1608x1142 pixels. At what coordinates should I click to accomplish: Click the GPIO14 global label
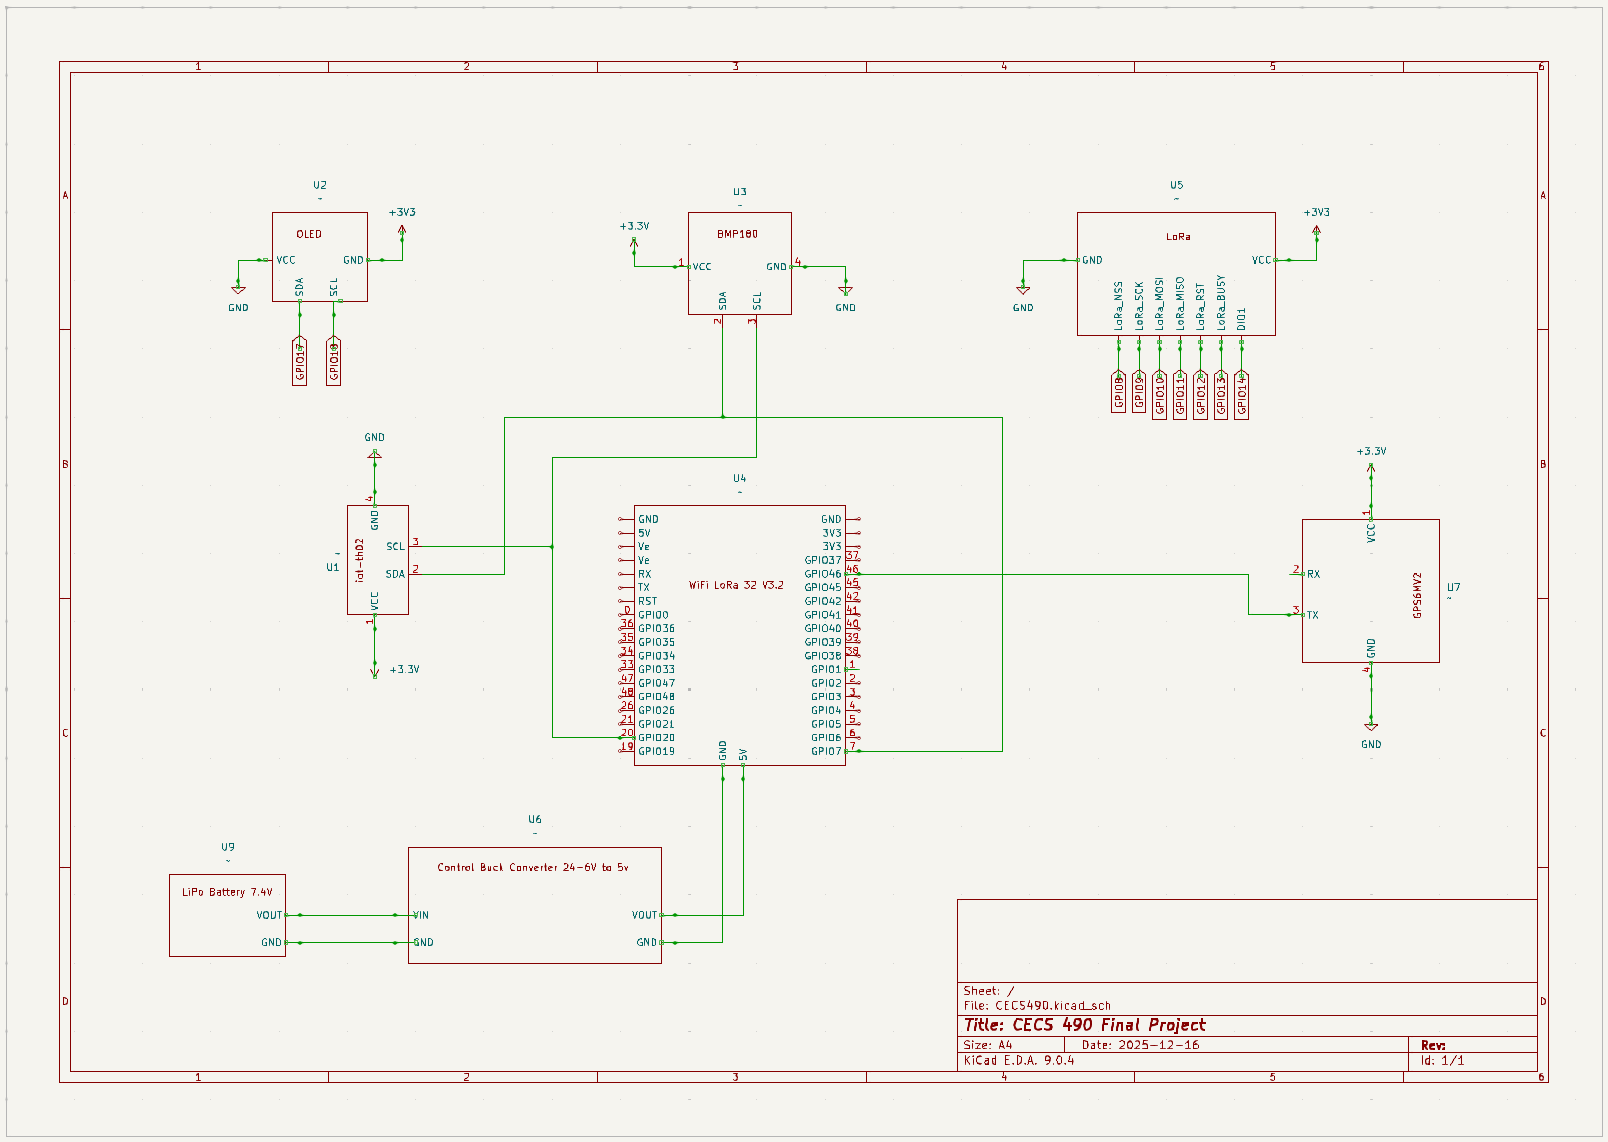pyautogui.click(x=1242, y=395)
